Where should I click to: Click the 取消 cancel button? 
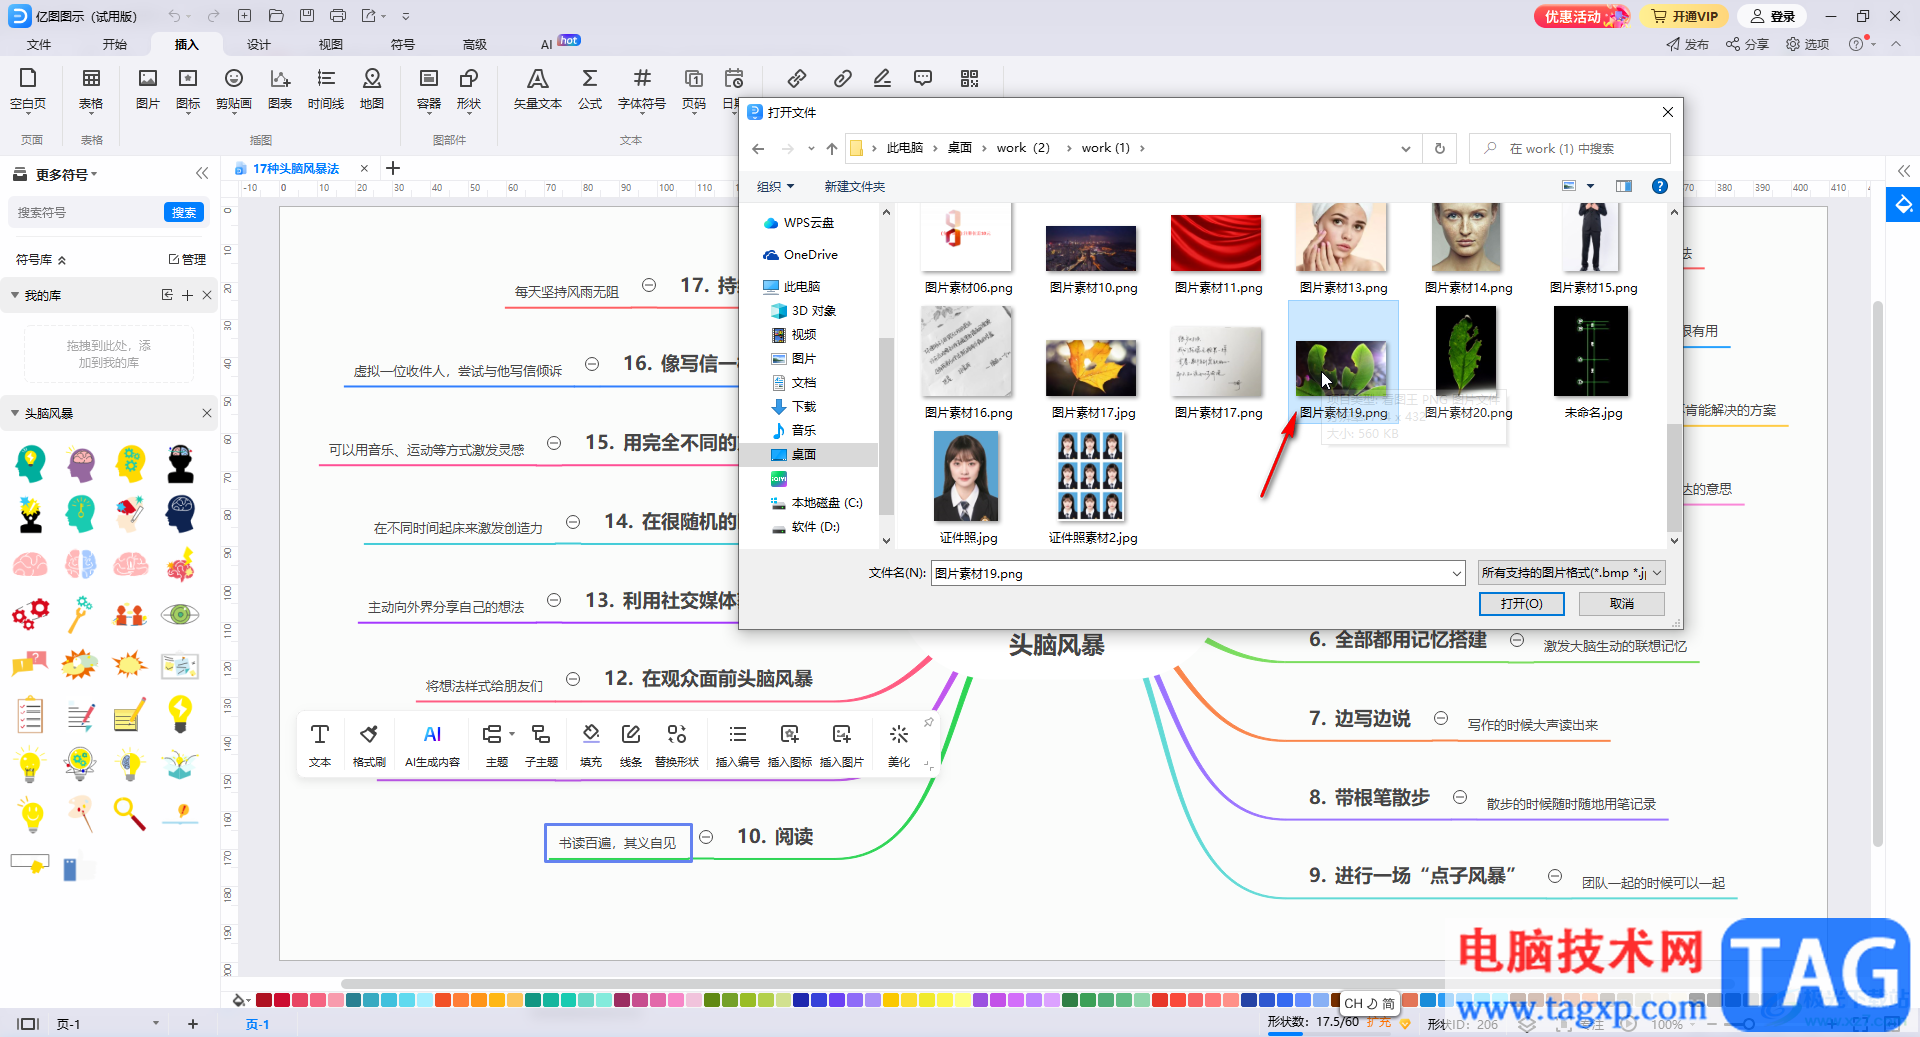coord(1622,604)
